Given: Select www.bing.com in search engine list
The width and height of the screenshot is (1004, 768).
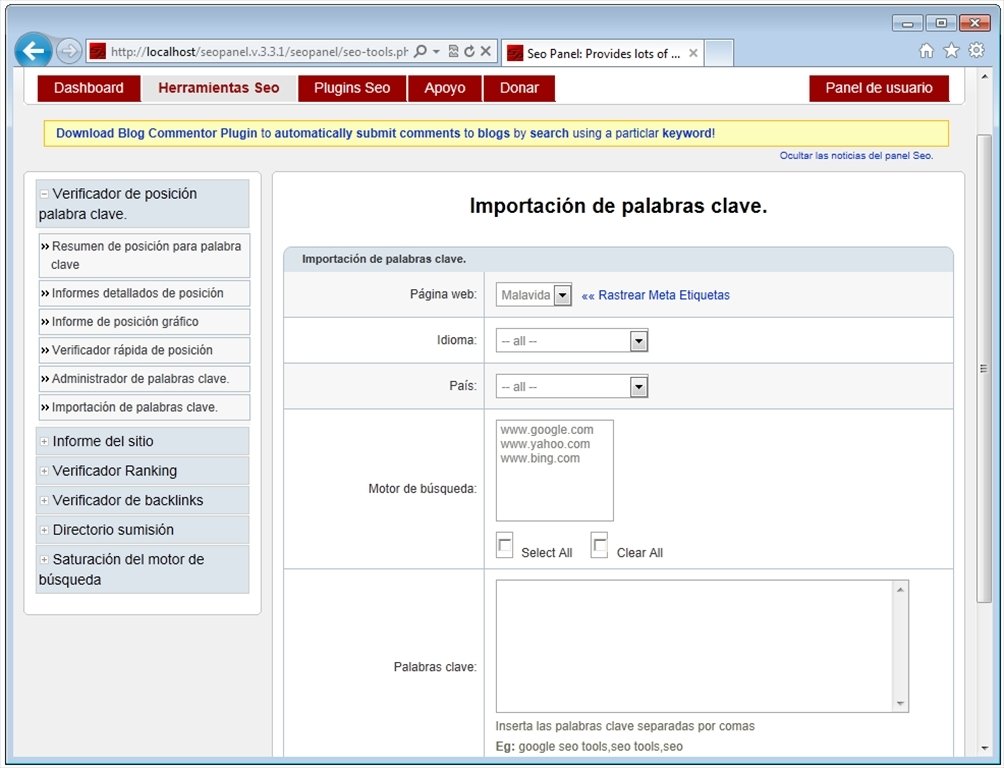Looking at the screenshot, I should click(540, 459).
